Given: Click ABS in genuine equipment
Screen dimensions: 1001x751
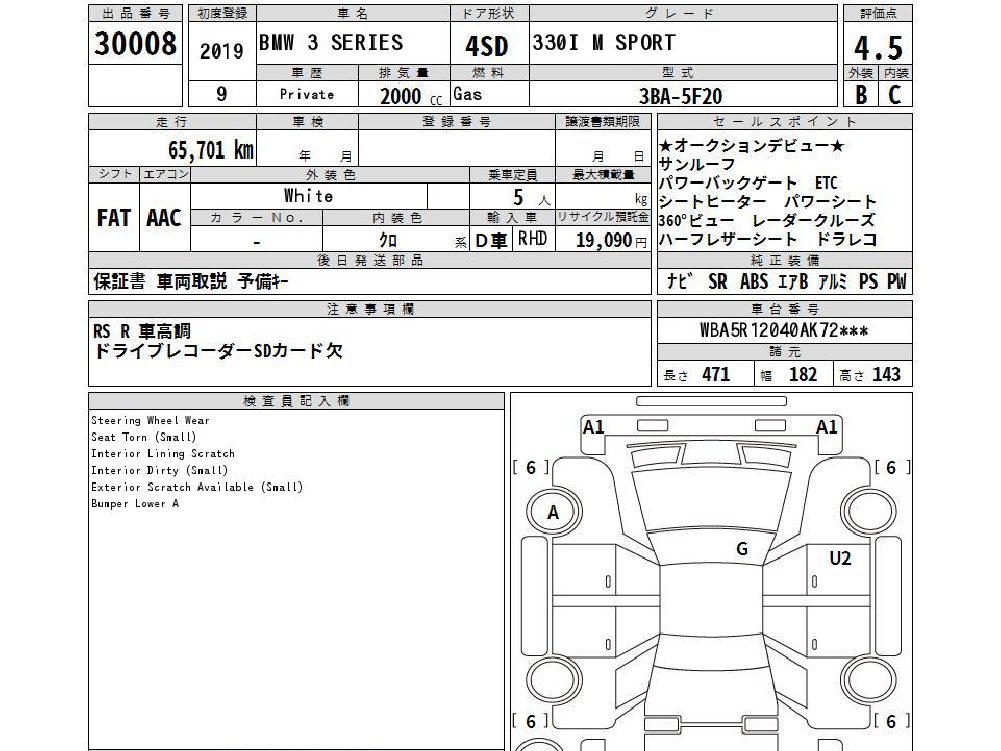Looking at the screenshot, I should pos(755,282).
